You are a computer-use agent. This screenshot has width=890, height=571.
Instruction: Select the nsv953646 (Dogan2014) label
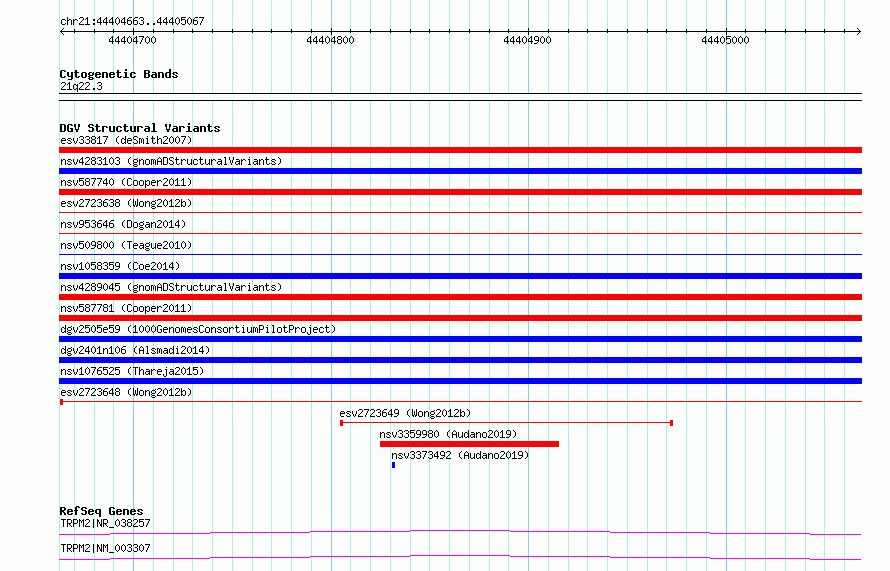(123, 224)
